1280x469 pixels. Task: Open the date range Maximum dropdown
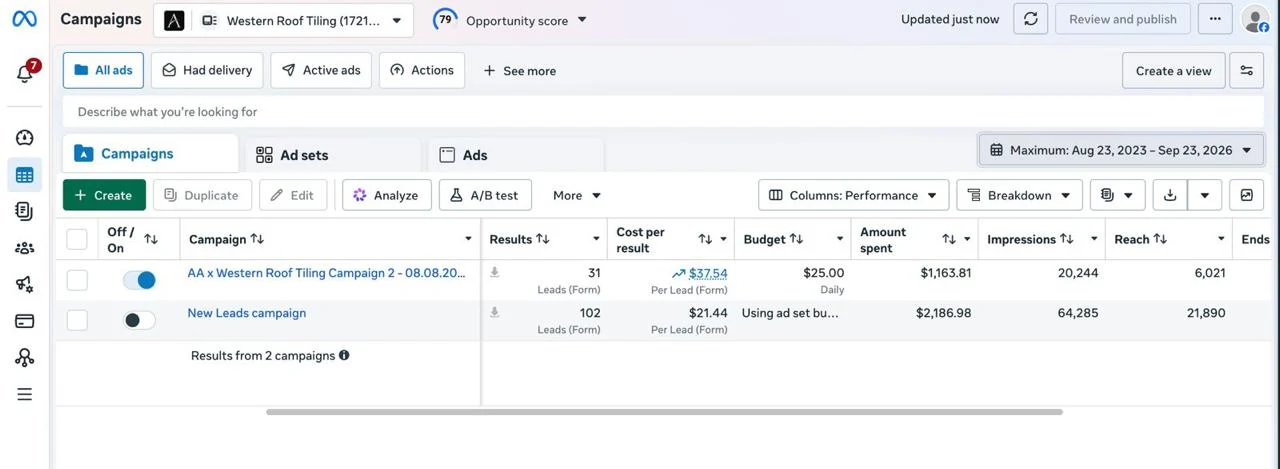1121,150
